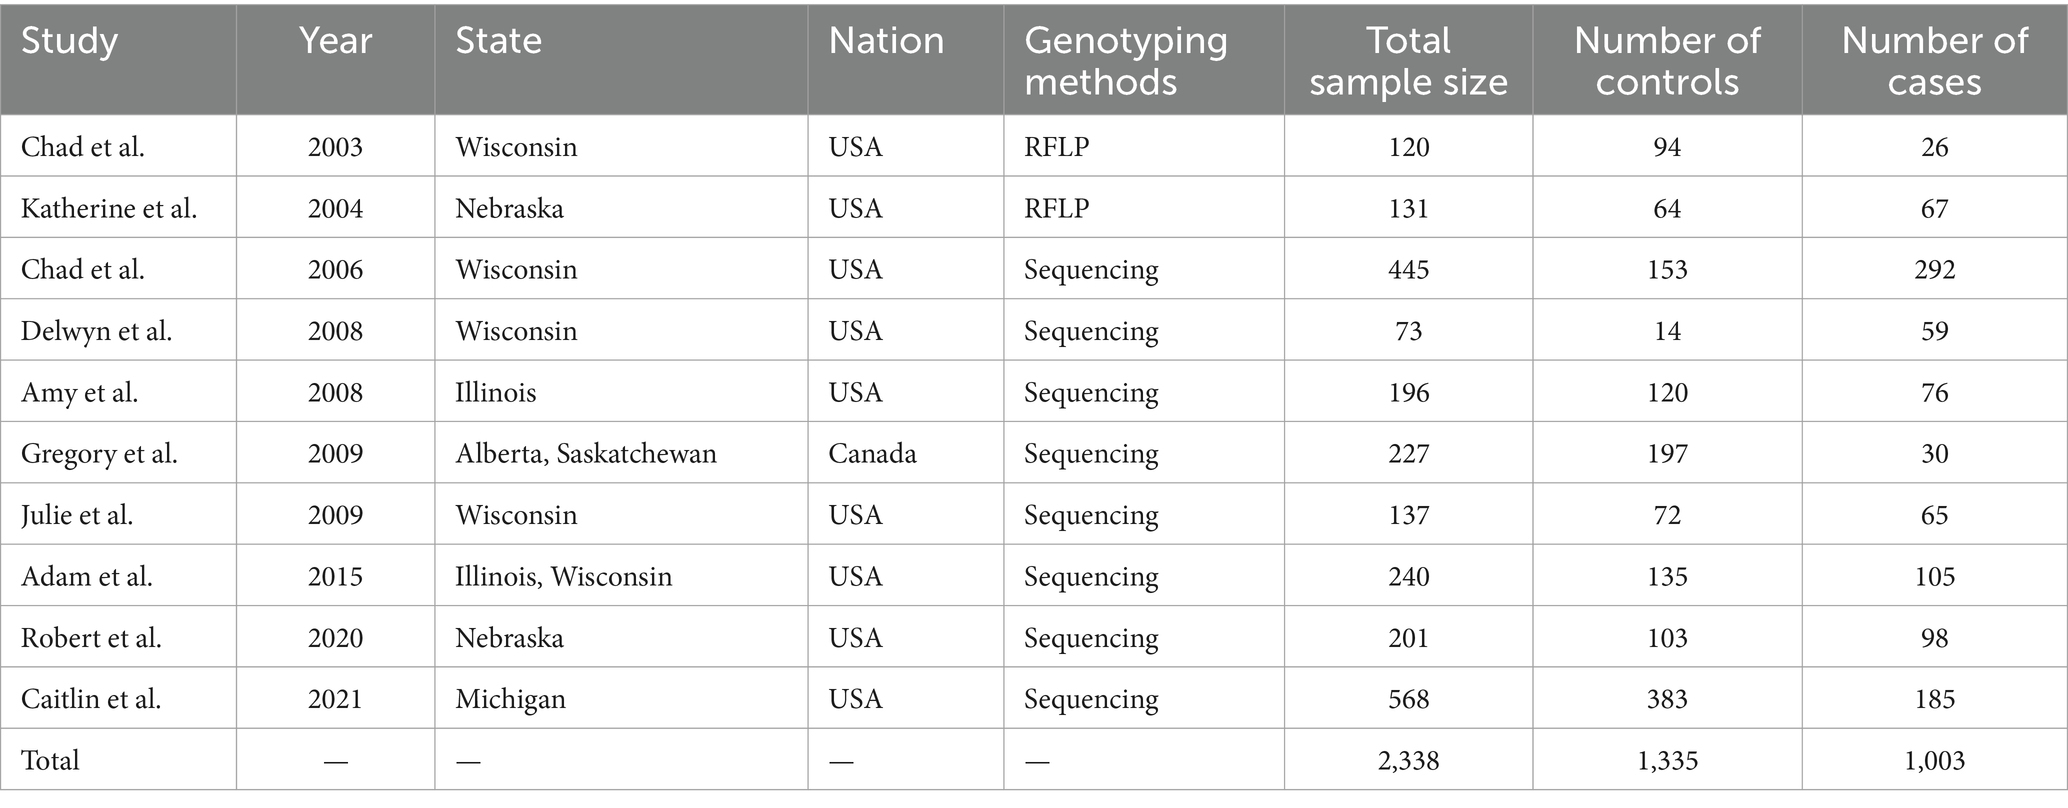Click the sample size 568 cell
2068x808 pixels.
1408,699
